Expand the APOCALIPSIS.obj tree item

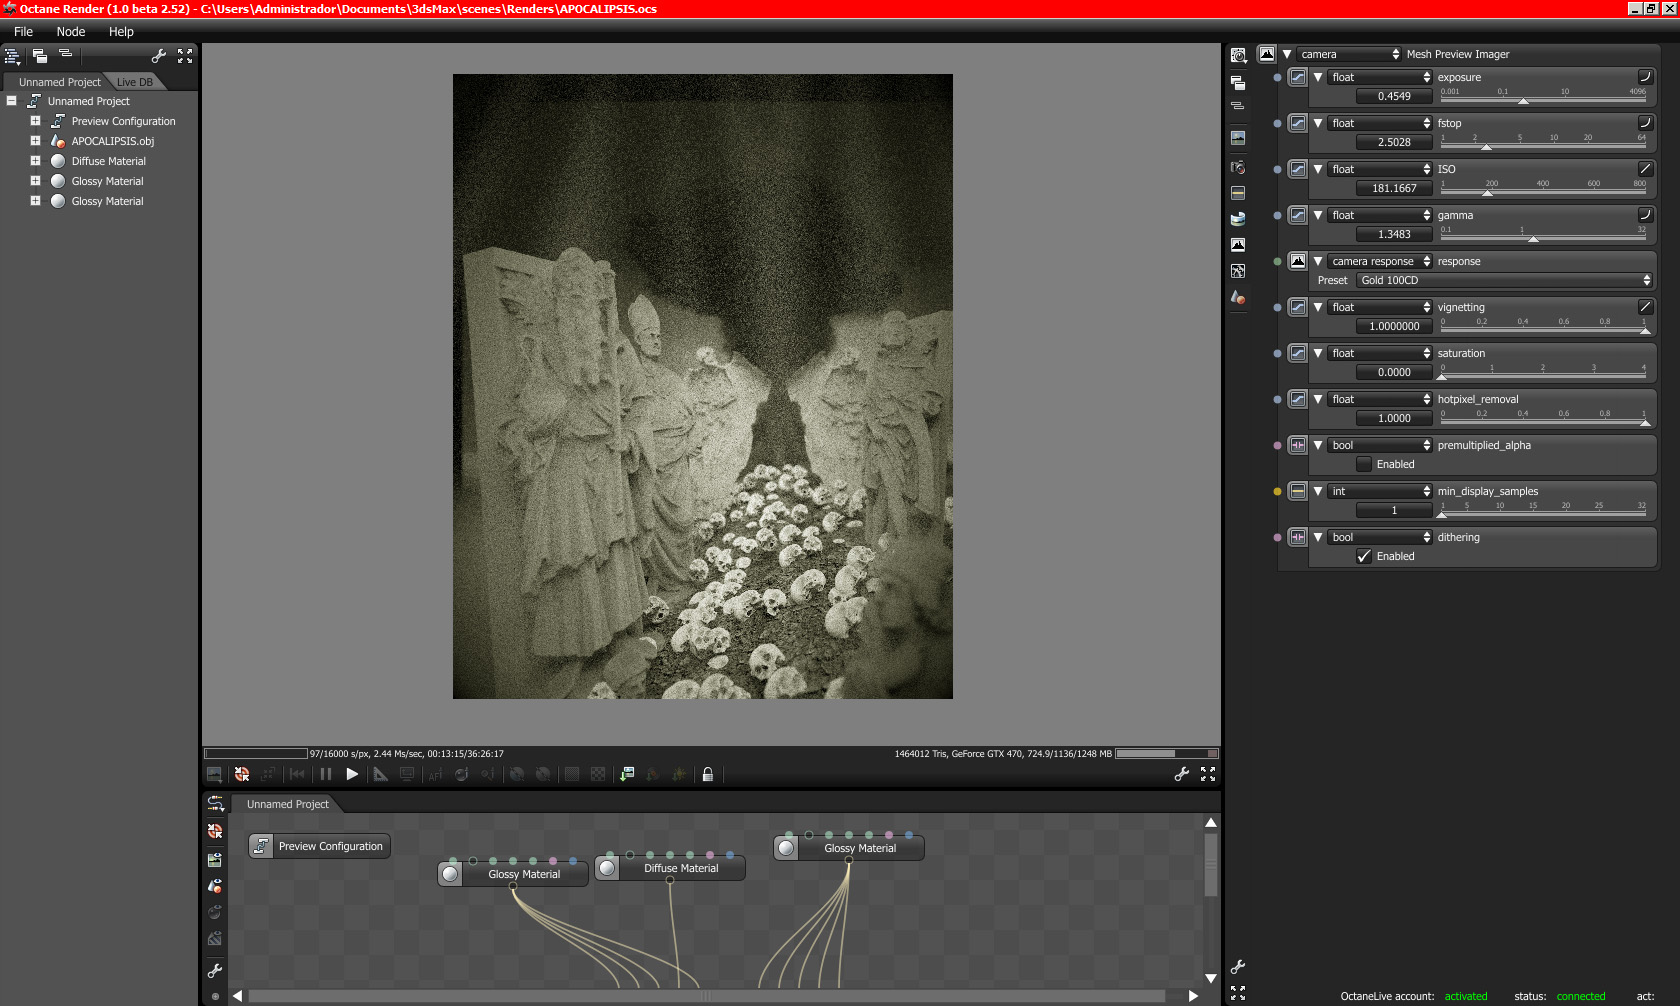(x=35, y=141)
